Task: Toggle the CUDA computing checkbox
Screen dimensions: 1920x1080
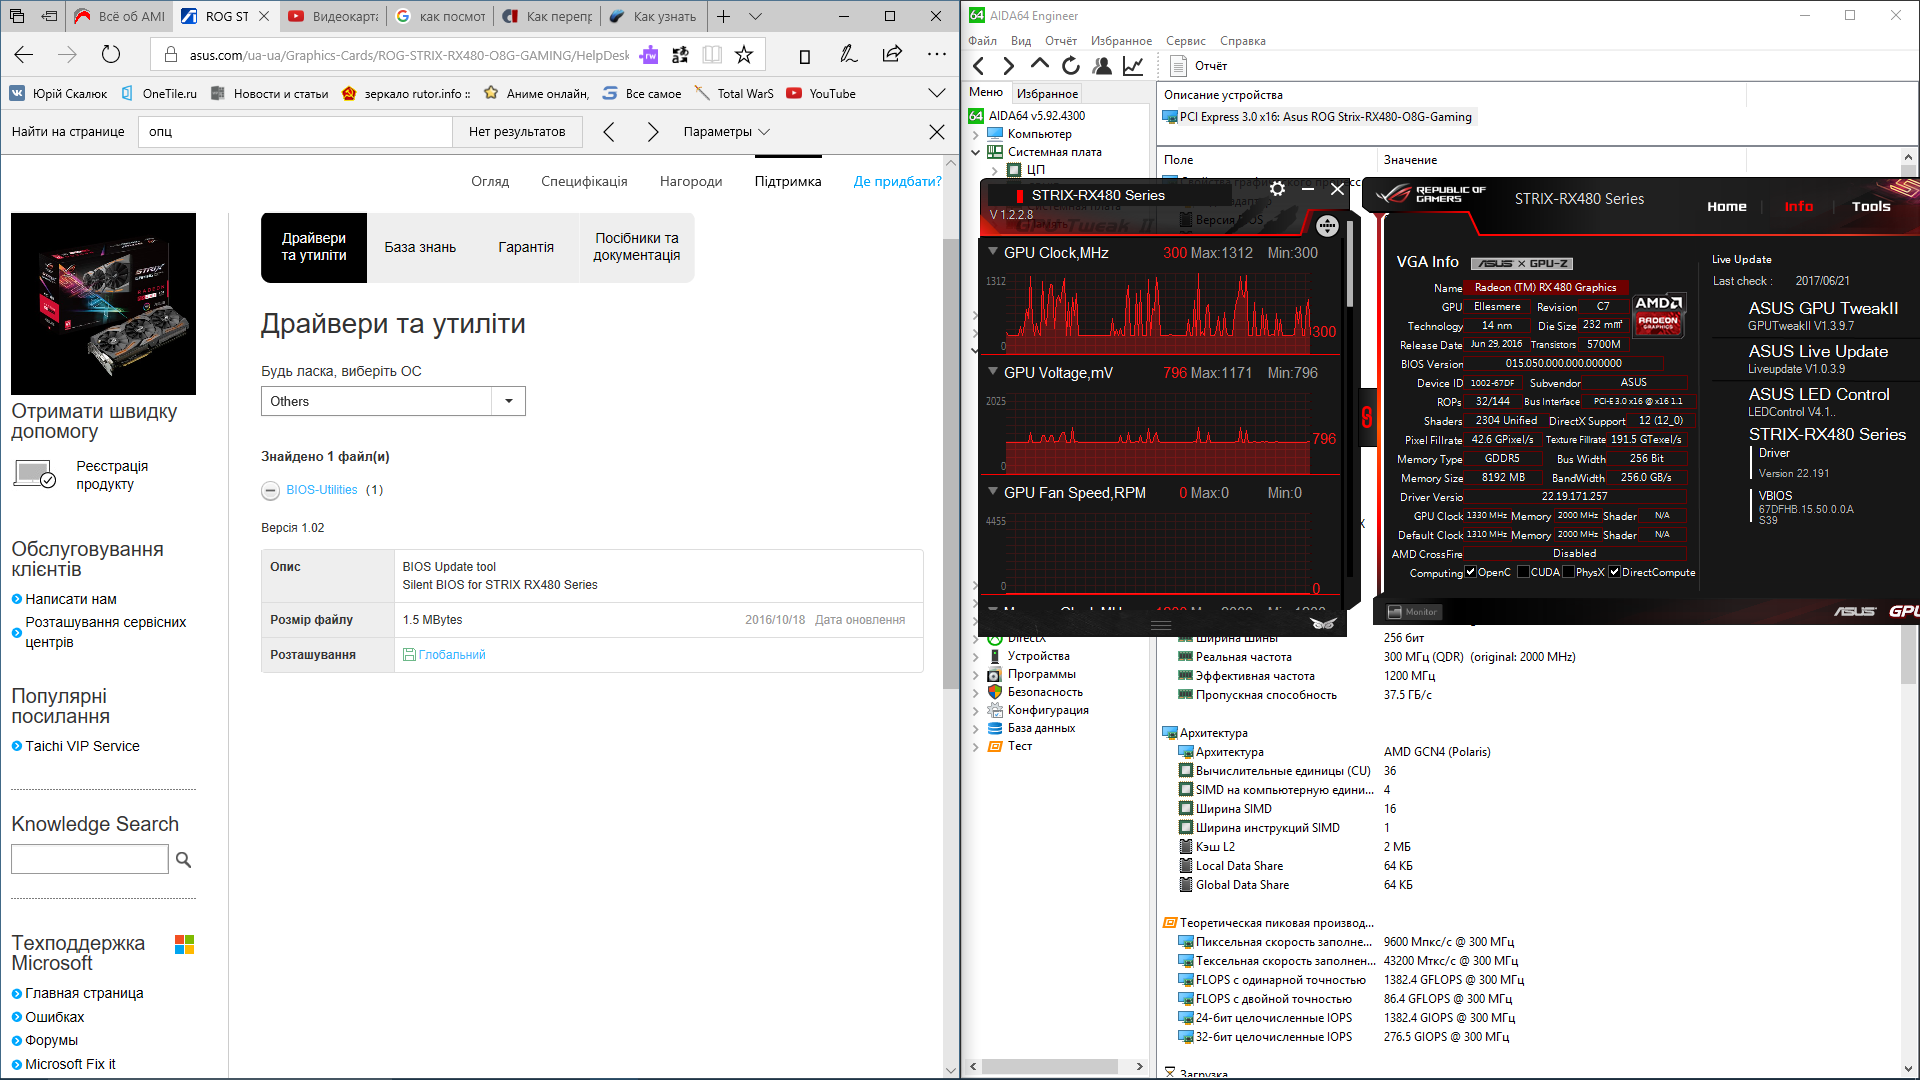Action: [x=1523, y=572]
